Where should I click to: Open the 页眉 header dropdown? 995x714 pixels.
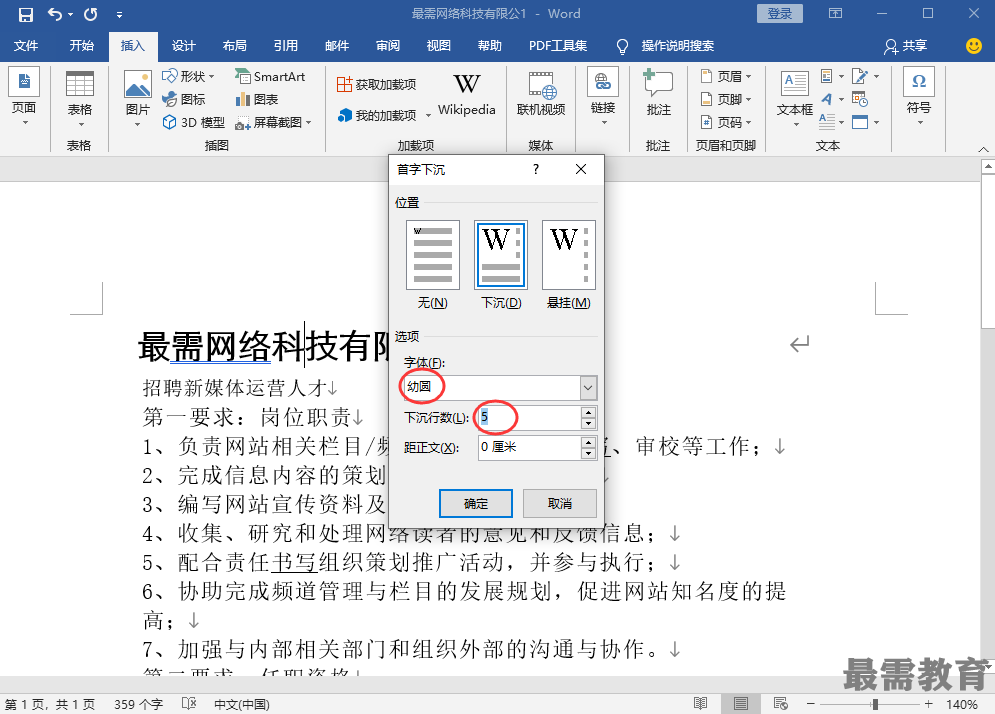click(727, 76)
